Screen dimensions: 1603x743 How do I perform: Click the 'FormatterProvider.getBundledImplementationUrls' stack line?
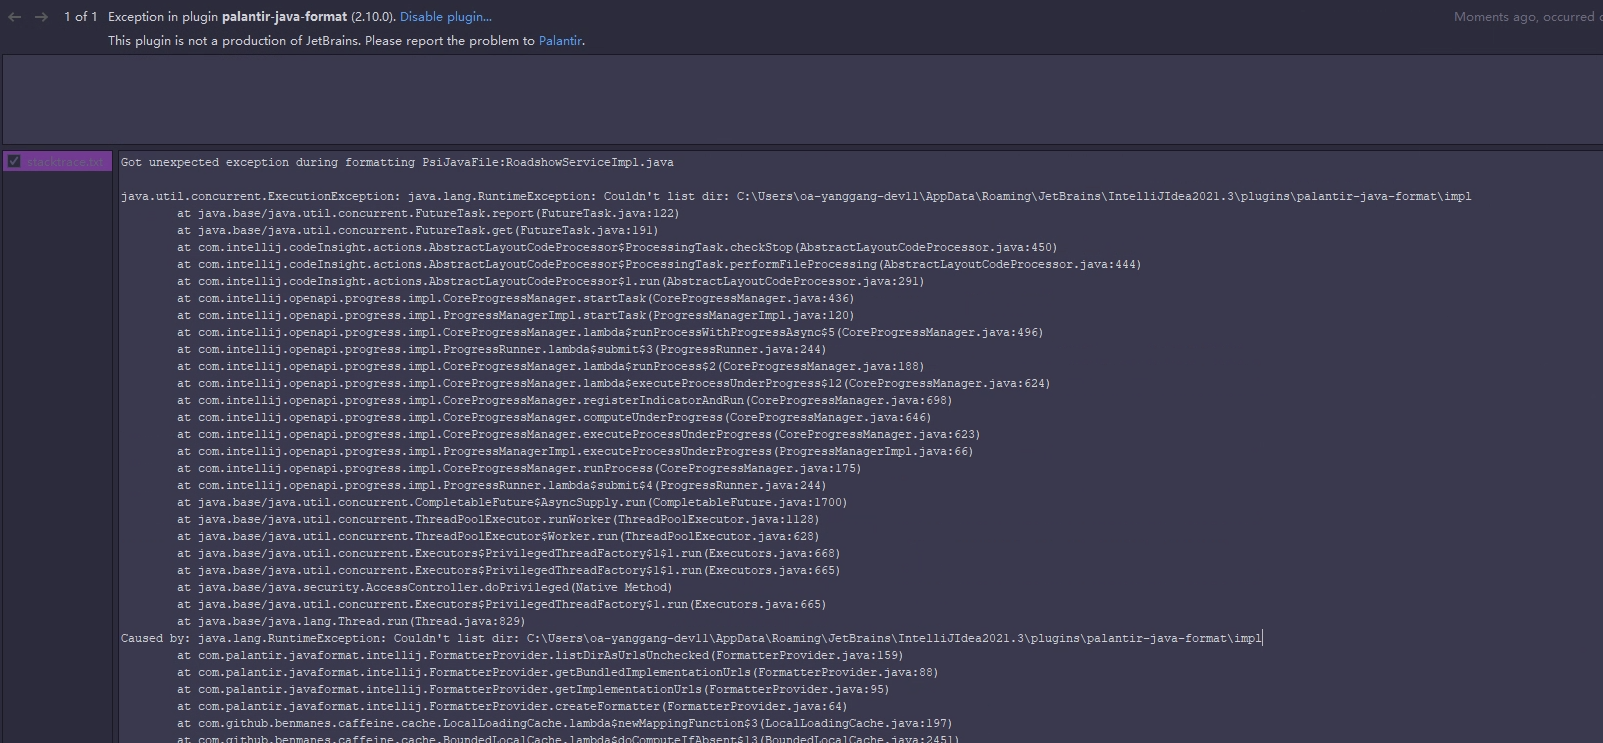[558, 672]
